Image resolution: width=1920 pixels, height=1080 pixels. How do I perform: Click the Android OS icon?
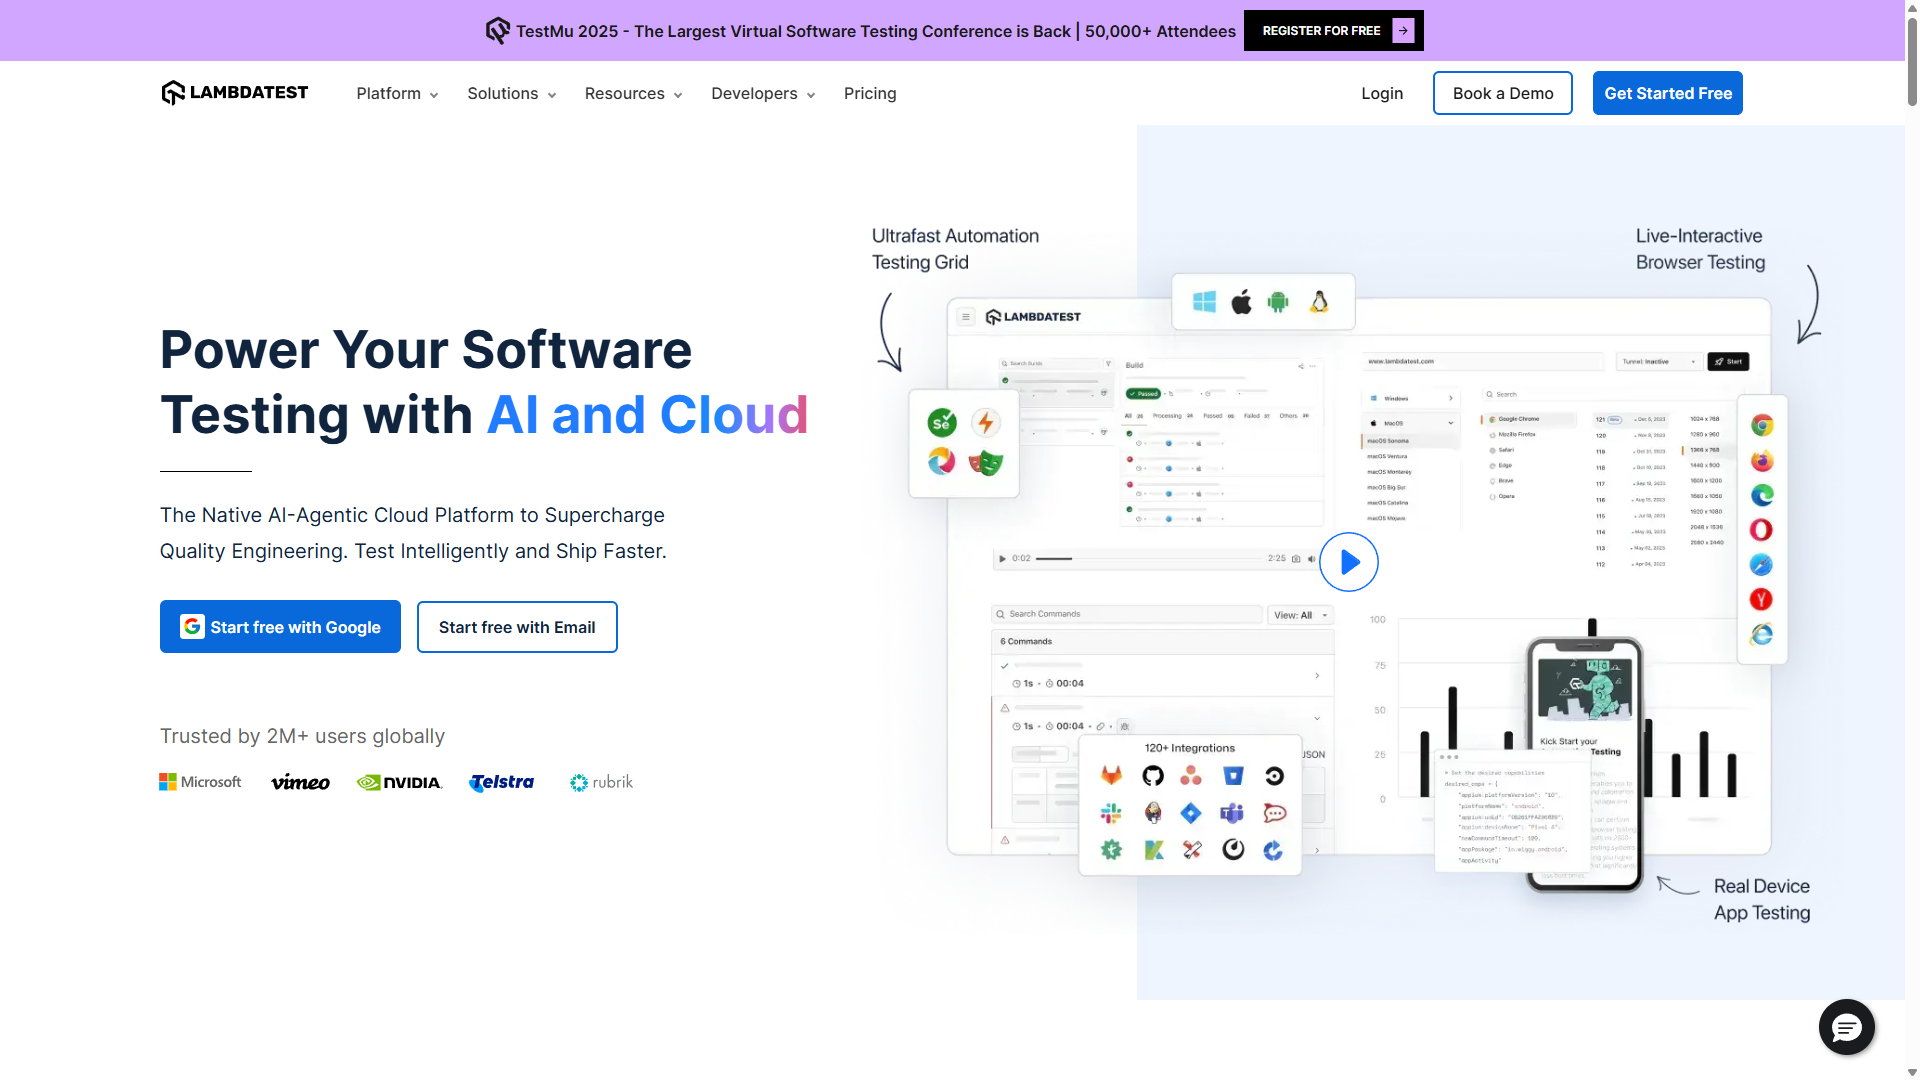pyautogui.click(x=1279, y=302)
